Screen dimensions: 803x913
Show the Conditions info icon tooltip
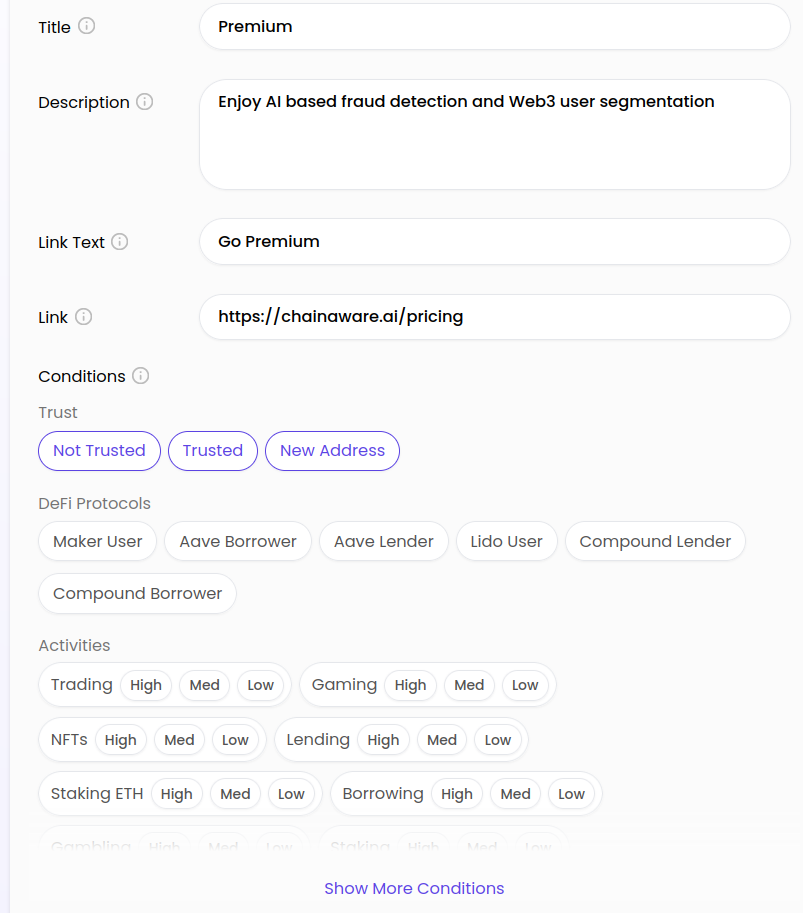click(140, 376)
